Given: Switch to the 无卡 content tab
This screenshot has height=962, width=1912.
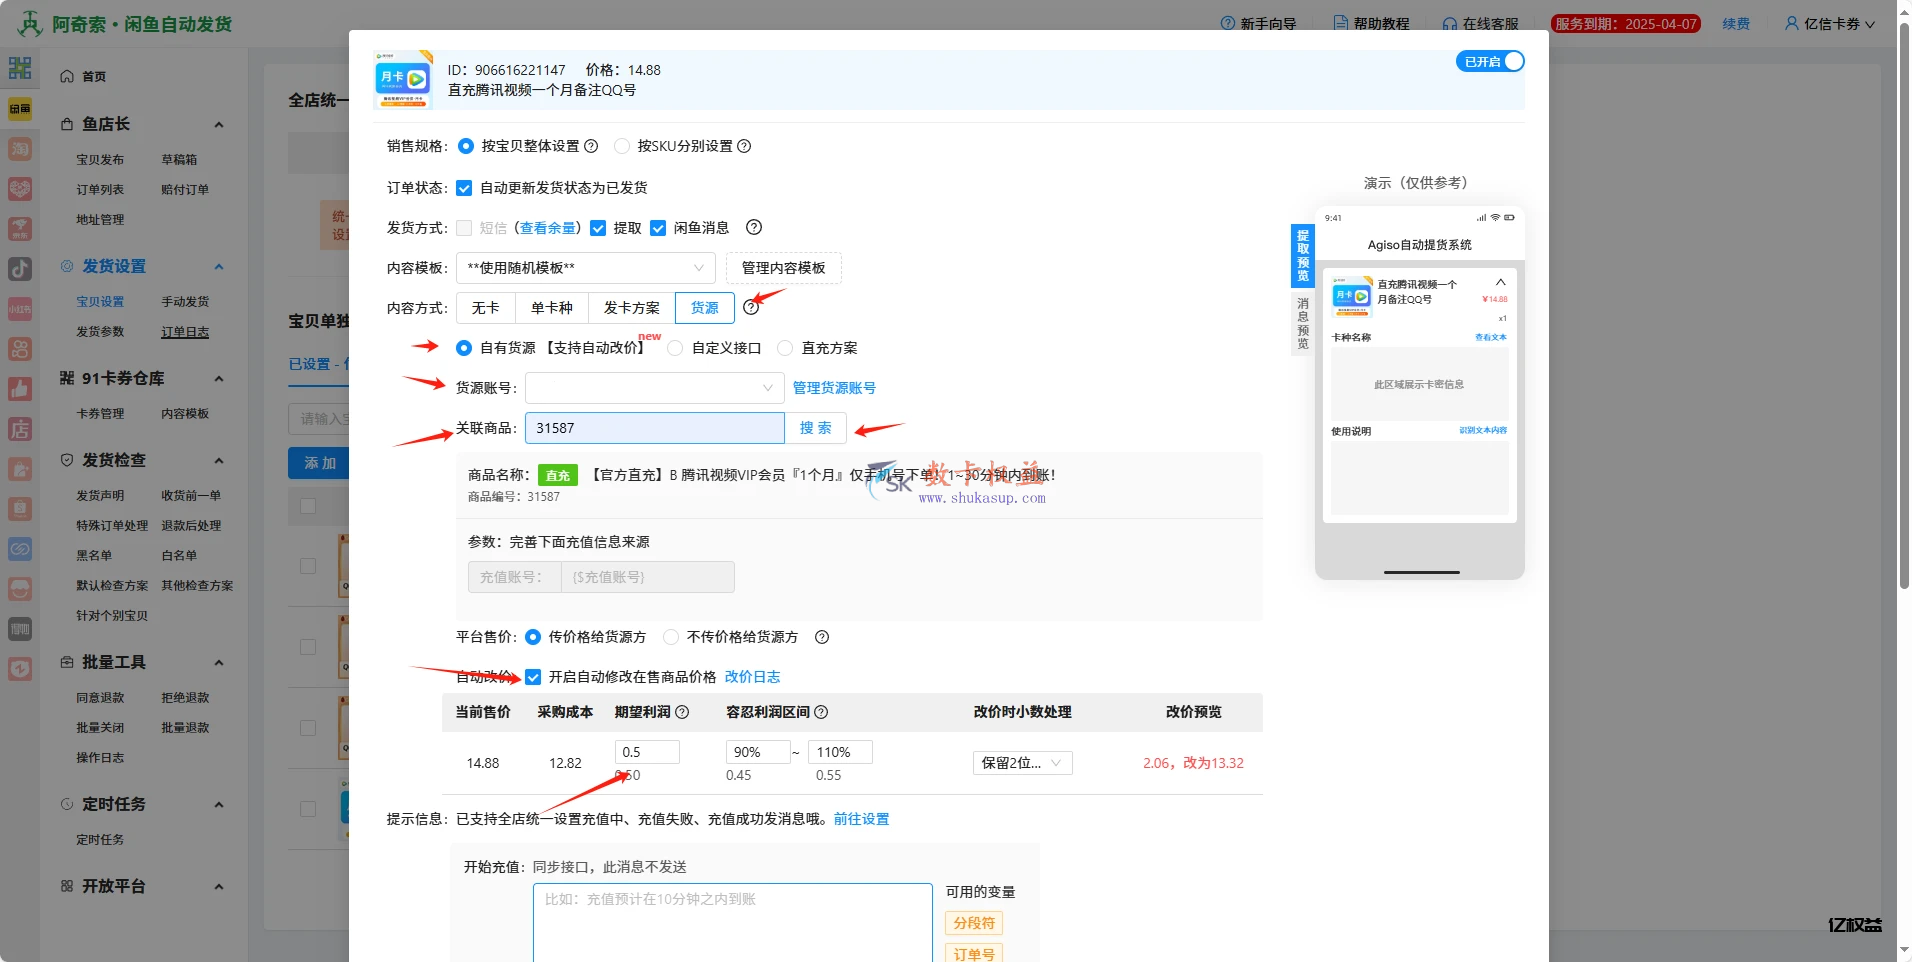Looking at the screenshot, I should pos(485,308).
